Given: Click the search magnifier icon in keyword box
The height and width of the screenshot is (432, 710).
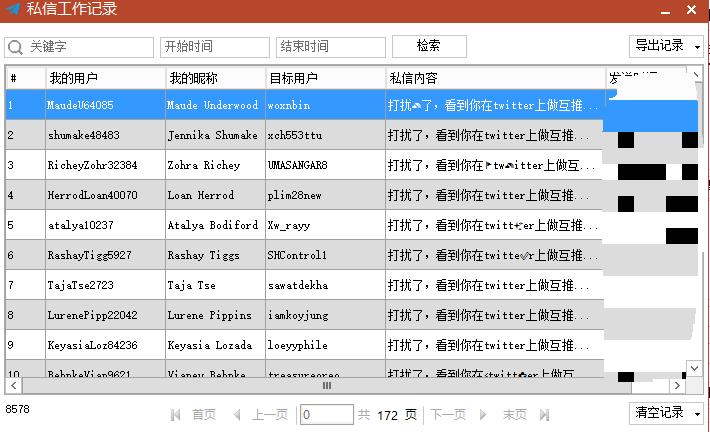Looking at the screenshot, I should [x=16, y=47].
